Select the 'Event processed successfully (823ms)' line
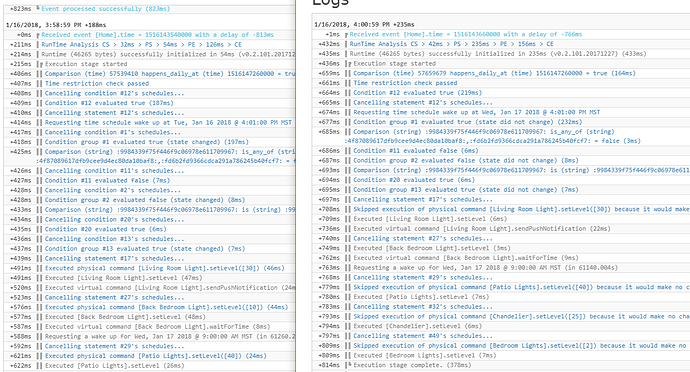Viewport: 690px width, 372px height. 106,9
